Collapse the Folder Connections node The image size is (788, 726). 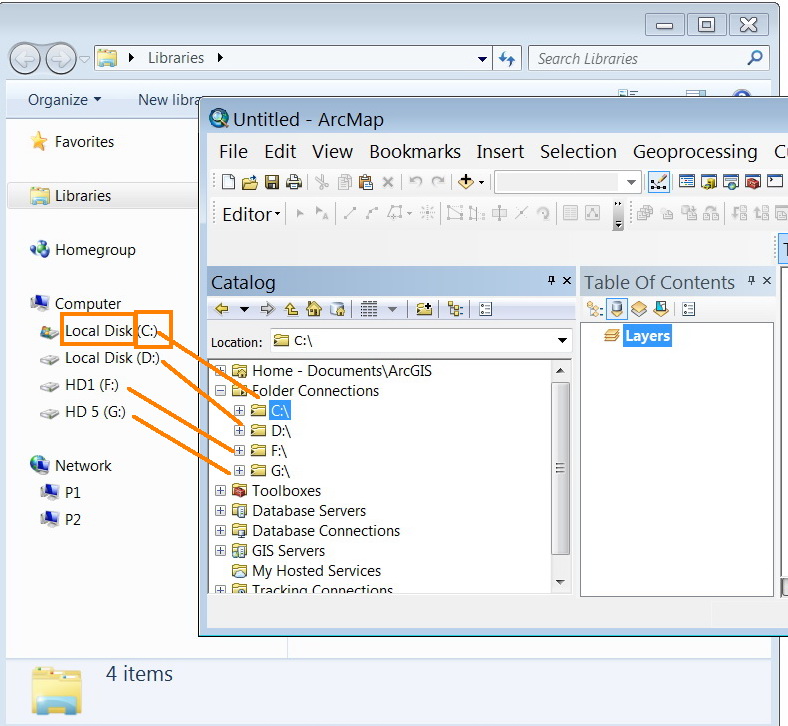click(x=220, y=390)
